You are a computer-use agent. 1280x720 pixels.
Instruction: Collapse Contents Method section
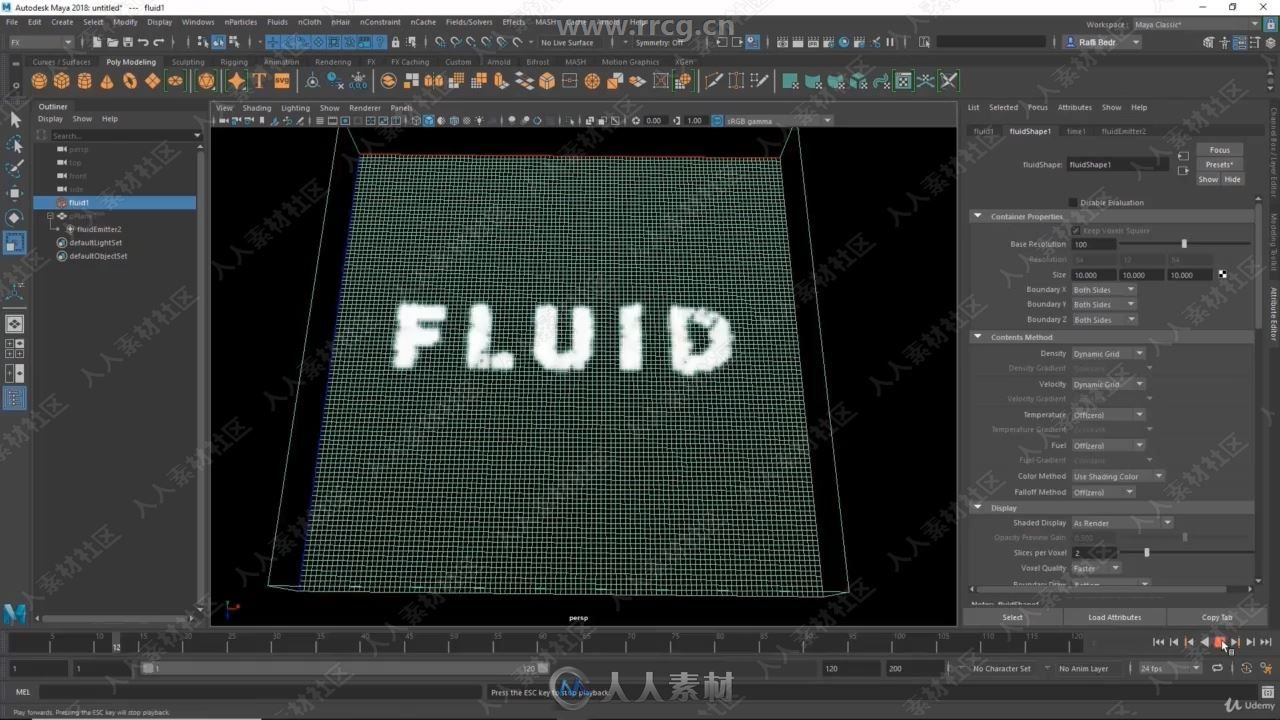[x=978, y=337]
